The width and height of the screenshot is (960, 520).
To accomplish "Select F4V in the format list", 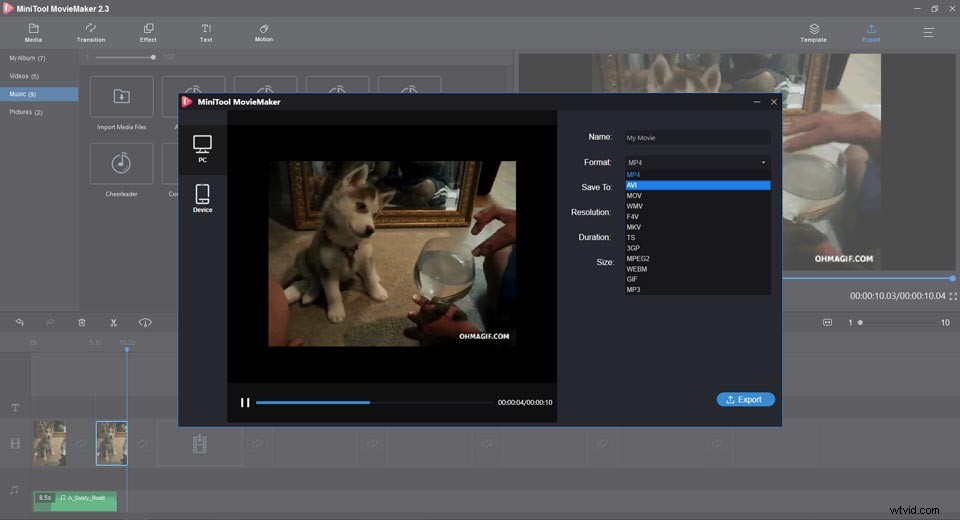I will click(x=697, y=216).
